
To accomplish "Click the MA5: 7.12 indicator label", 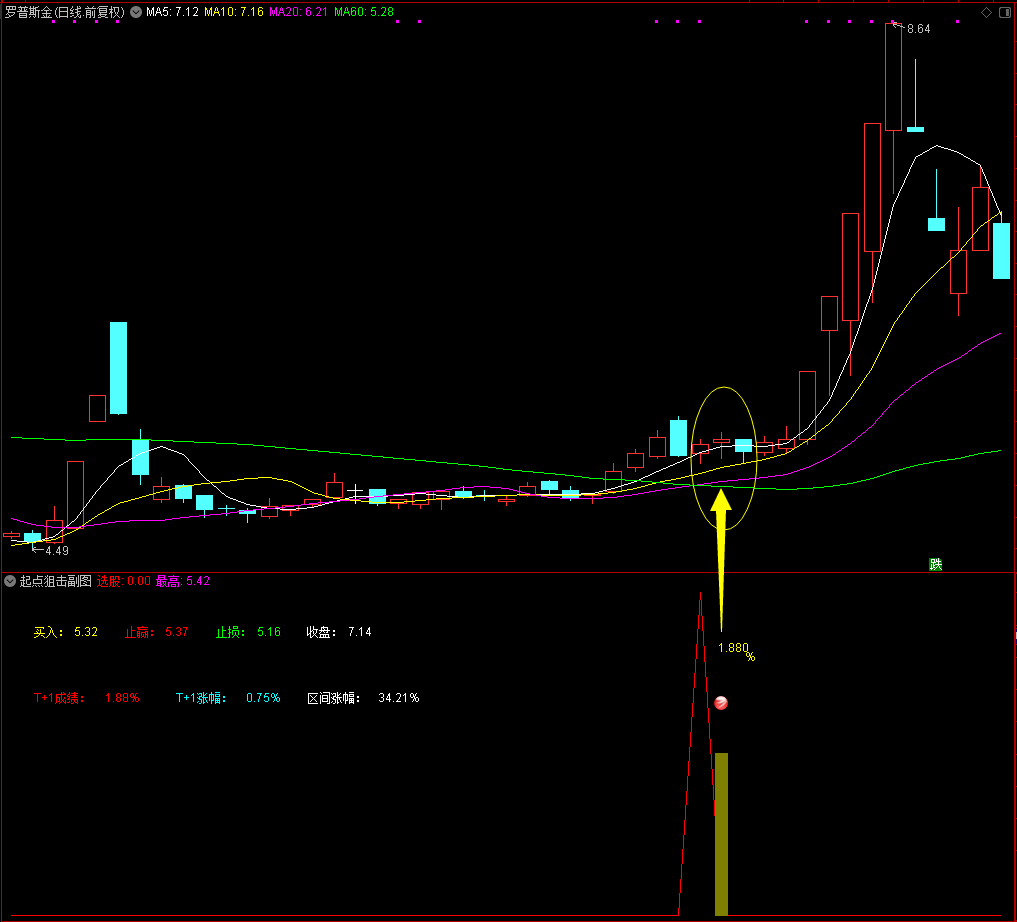I will [172, 12].
